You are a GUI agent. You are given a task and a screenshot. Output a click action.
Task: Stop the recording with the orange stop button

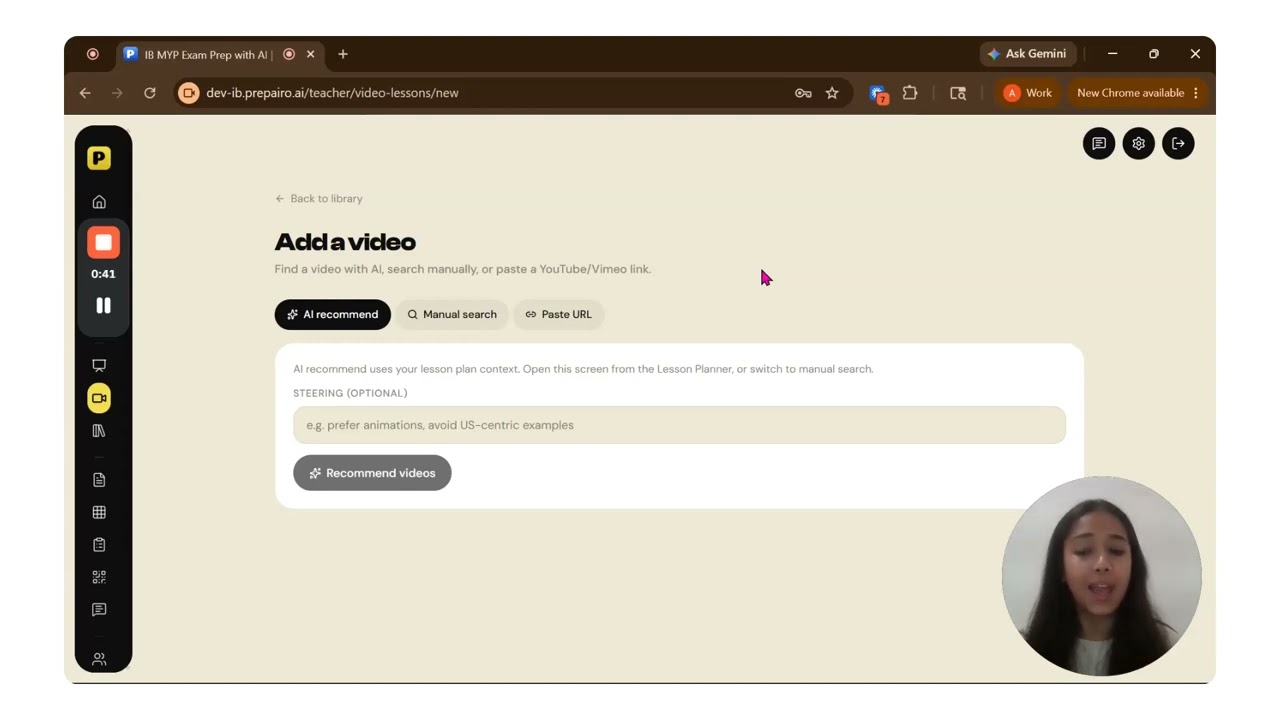[103, 242]
